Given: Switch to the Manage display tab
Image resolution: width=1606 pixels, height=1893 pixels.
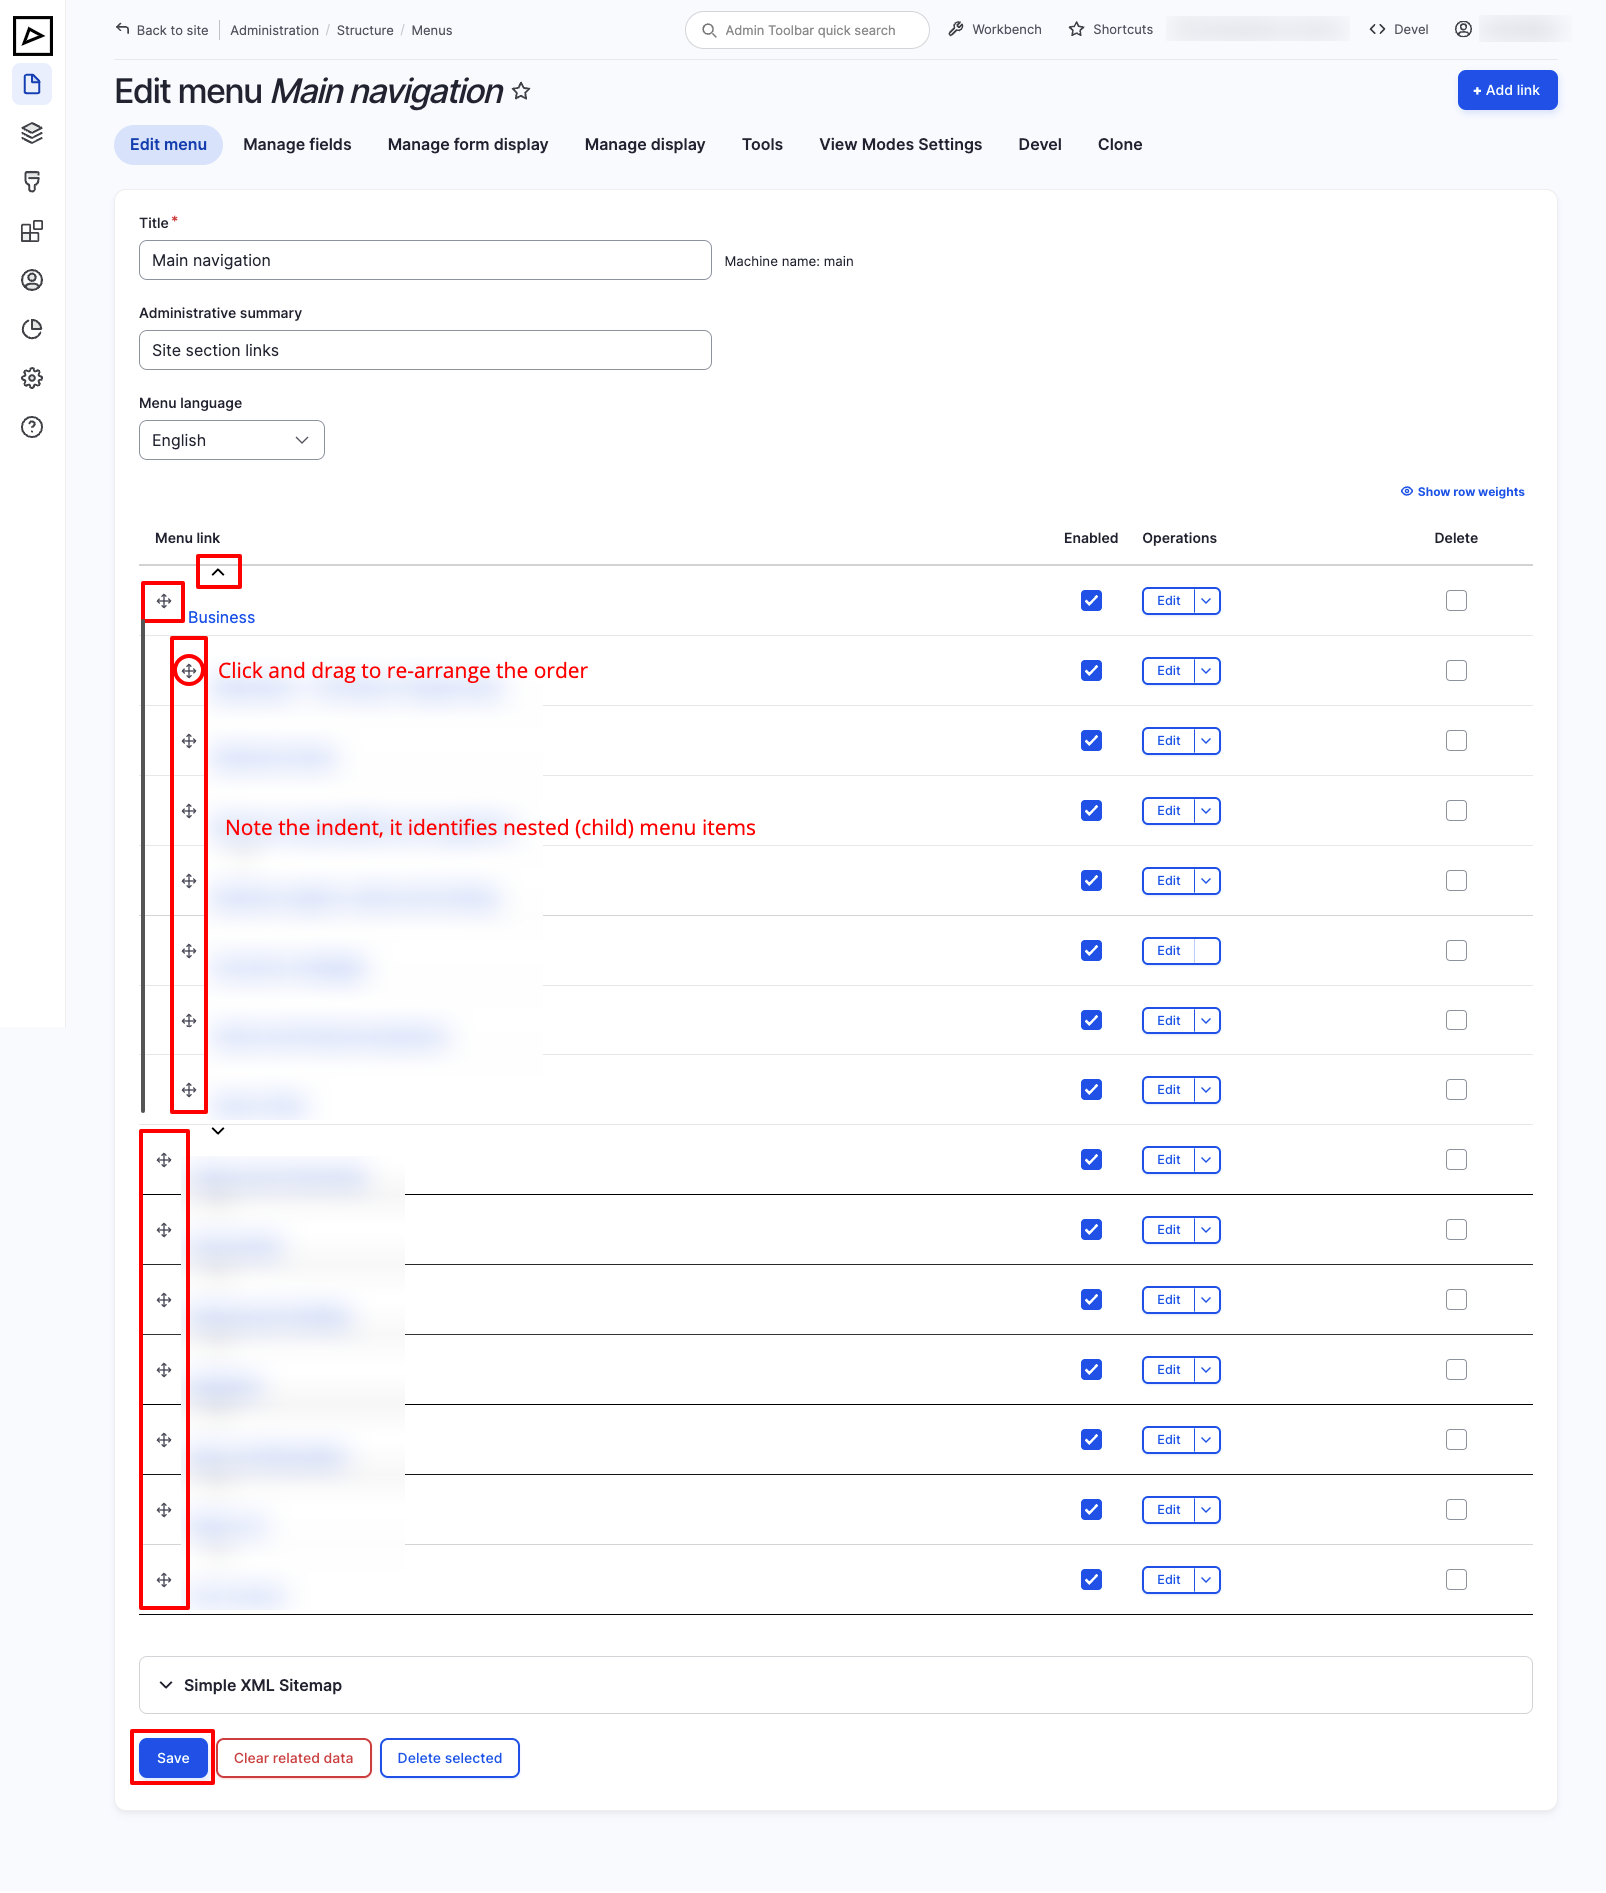Looking at the screenshot, I should pos(645,144).
